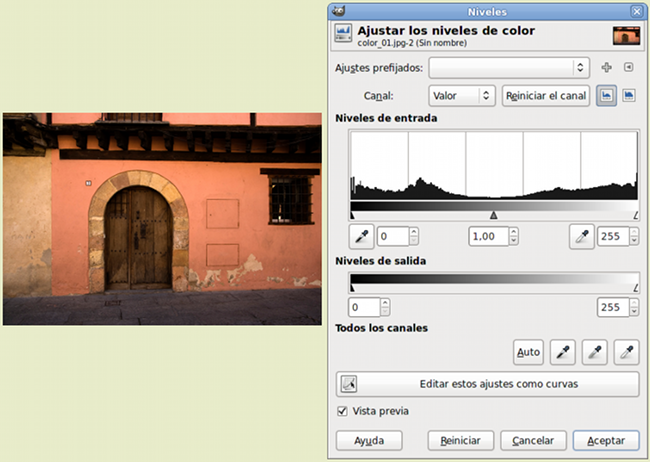Click the output high level field showing 255
The image size is (650, 462).
613,307
